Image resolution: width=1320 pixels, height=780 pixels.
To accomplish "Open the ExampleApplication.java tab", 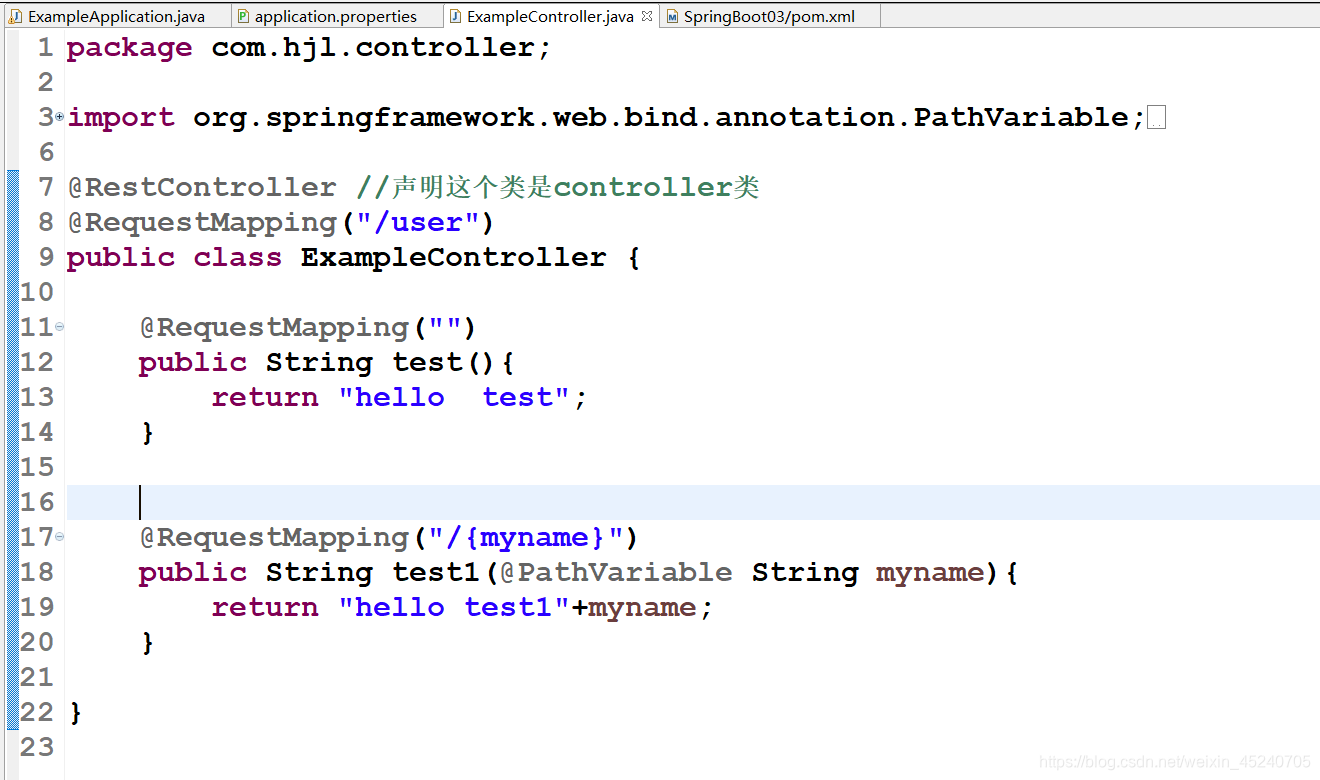I will point(115,15).
